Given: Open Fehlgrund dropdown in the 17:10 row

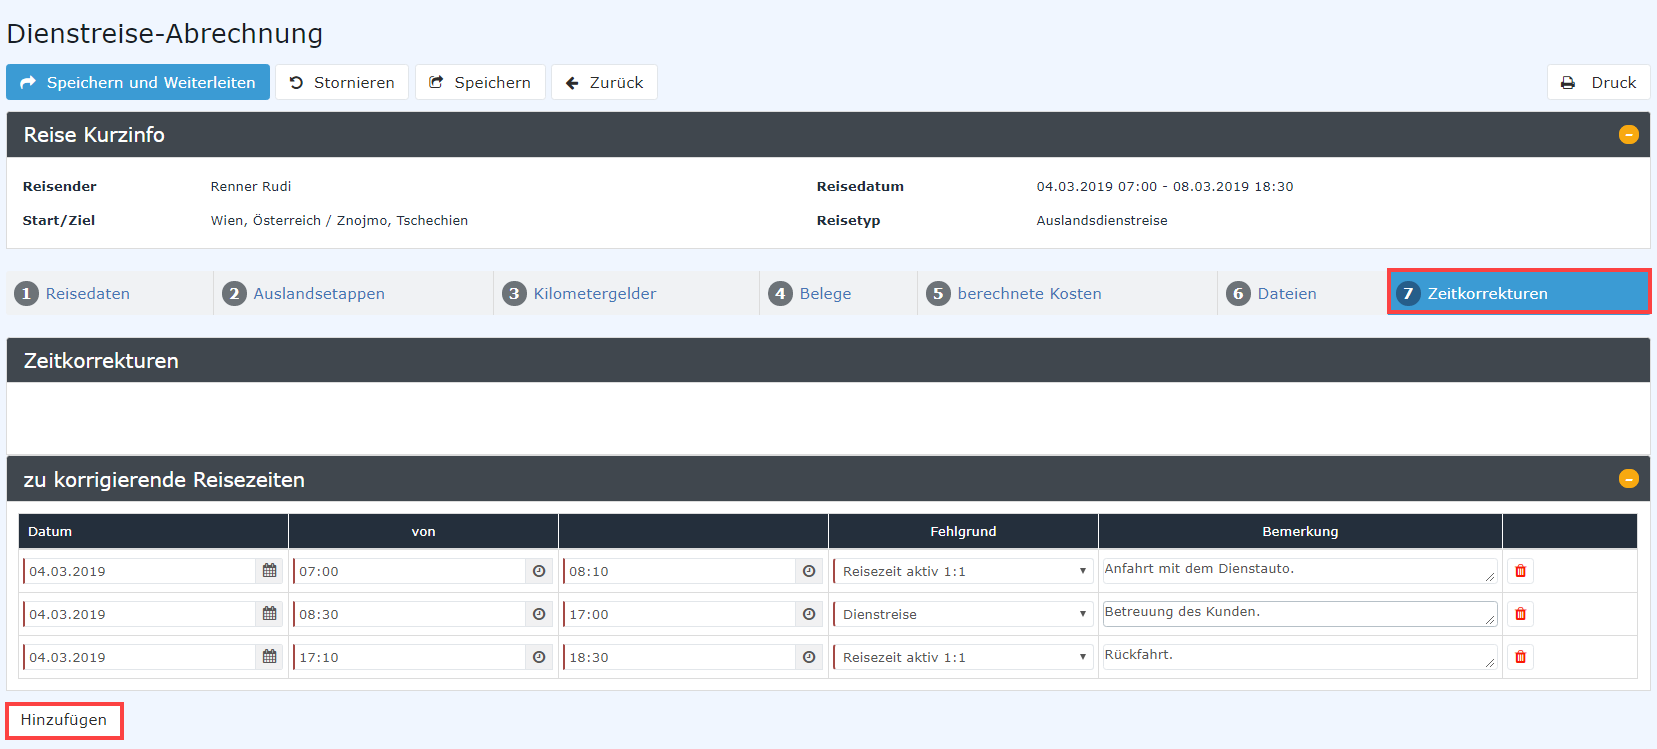Looking at the screenshot, I should [963, 657].
